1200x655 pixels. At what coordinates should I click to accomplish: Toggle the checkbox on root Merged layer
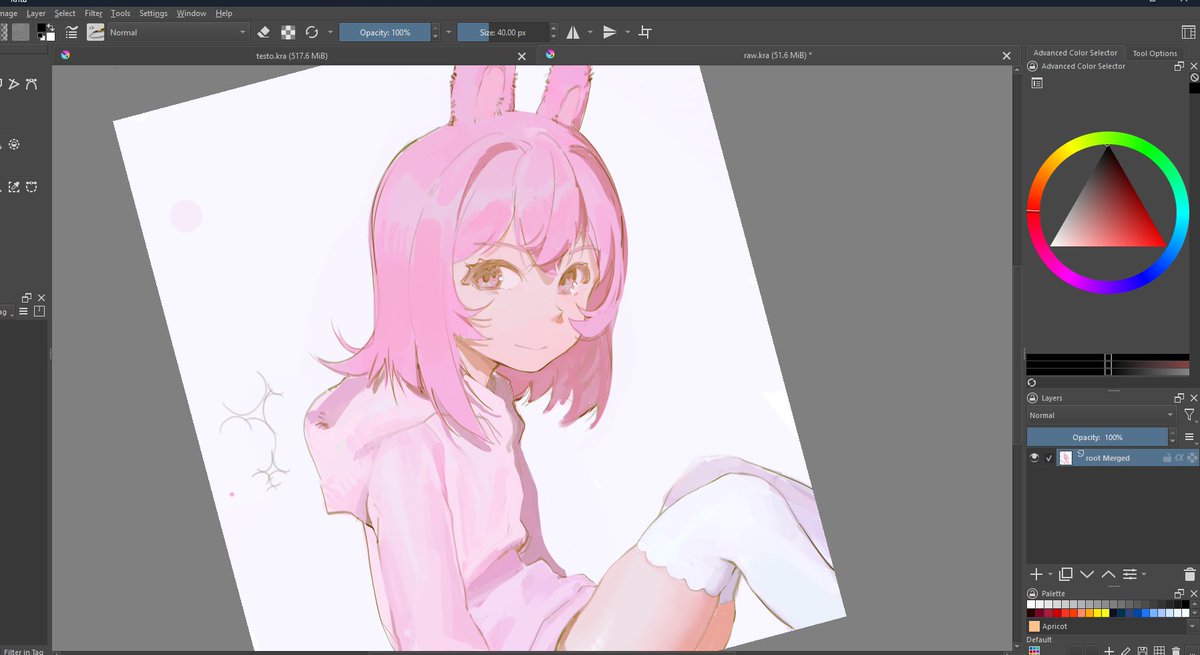(x=1049, y=458)
